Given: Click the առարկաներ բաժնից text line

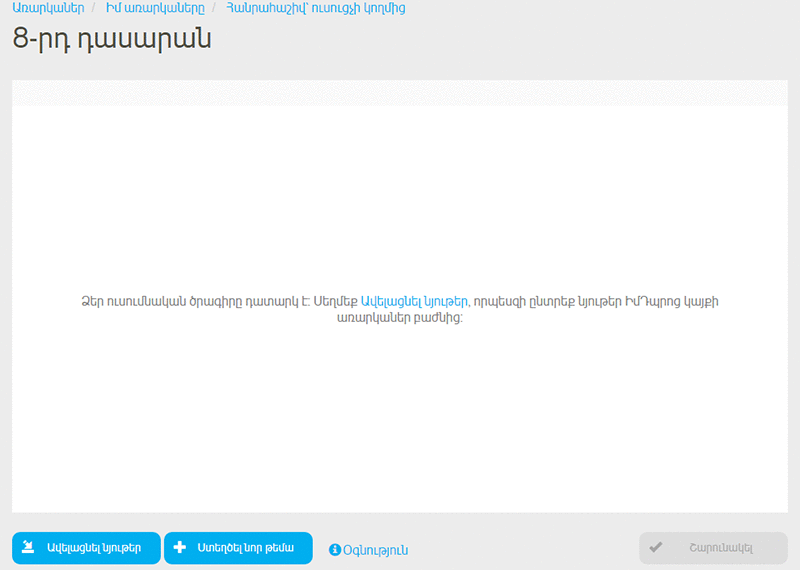Looking at the screenshot, I should pos(400,318).
